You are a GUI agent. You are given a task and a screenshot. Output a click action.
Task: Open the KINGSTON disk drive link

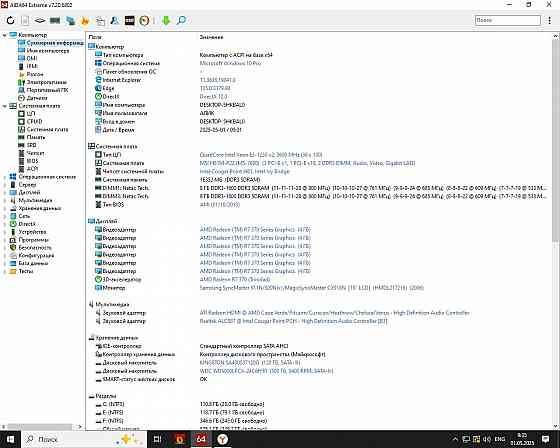(x=250, y=363)
